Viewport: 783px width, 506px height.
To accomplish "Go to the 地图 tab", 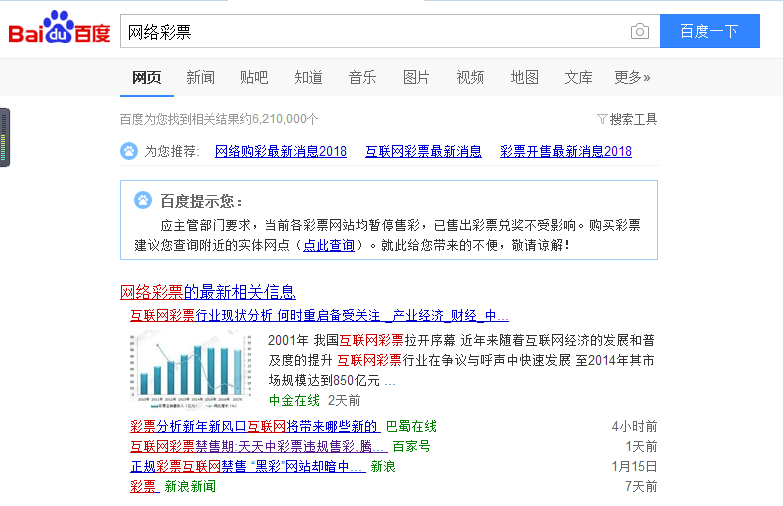I will pos(524,77).
